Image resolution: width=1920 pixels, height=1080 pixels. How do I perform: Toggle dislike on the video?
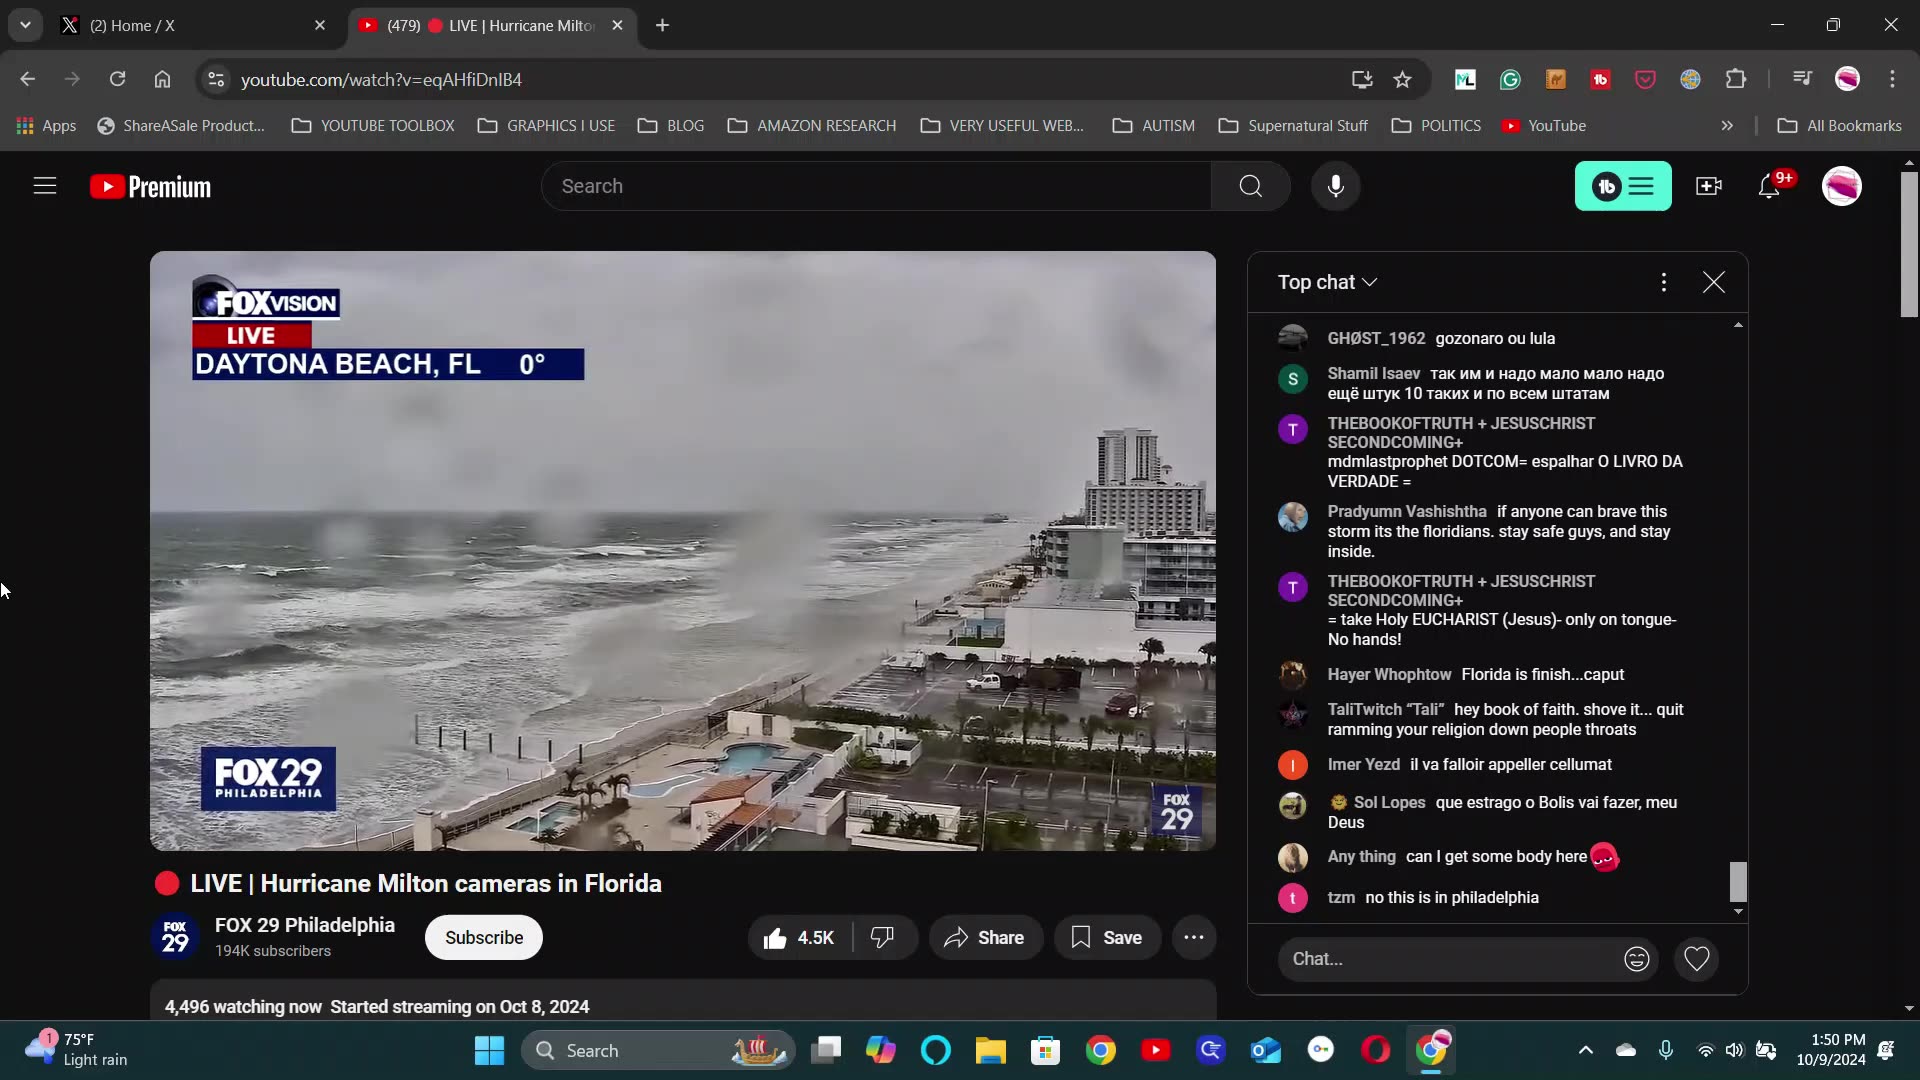pos(881,937)
